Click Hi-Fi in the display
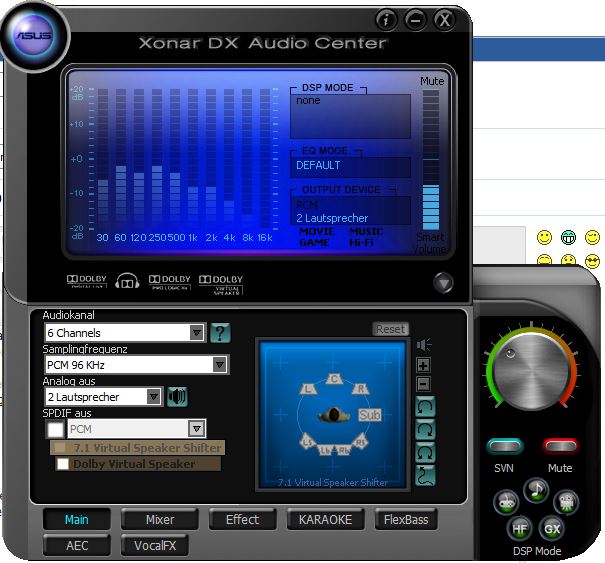 [x=362, y=243]
